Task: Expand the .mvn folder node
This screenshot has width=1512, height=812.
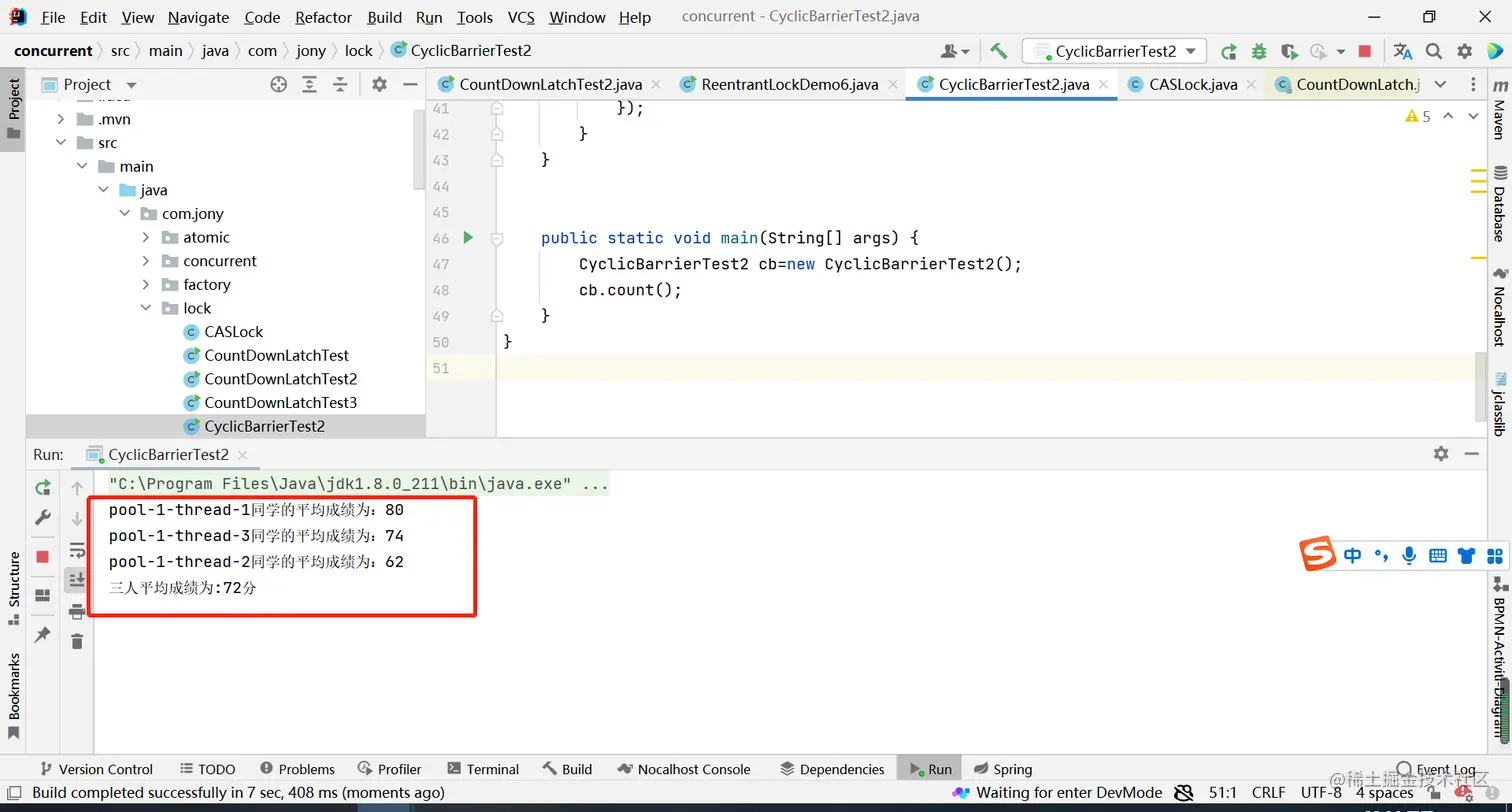Action: click(x=62, y=119)
